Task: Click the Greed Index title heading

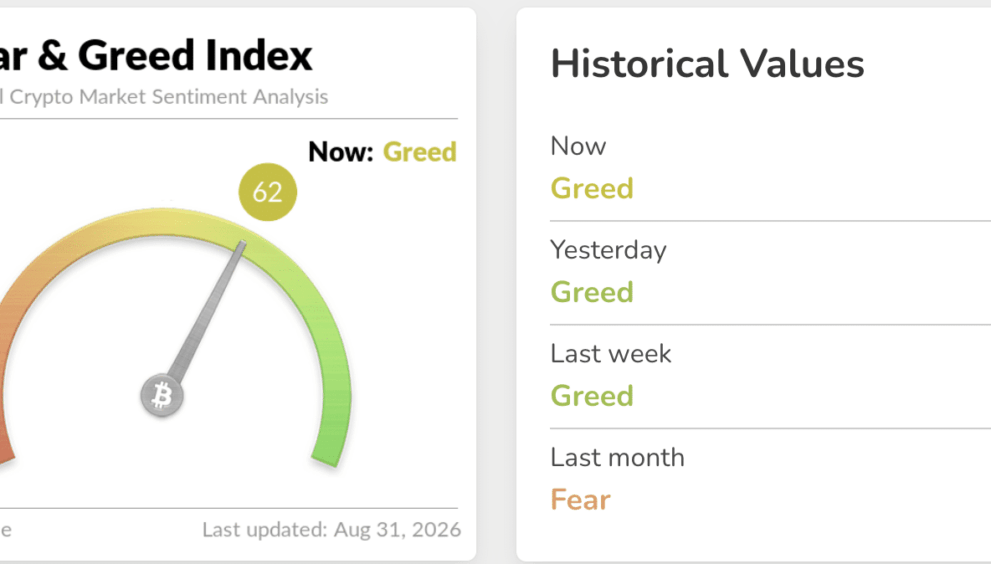Action: (x=156, y=56)
